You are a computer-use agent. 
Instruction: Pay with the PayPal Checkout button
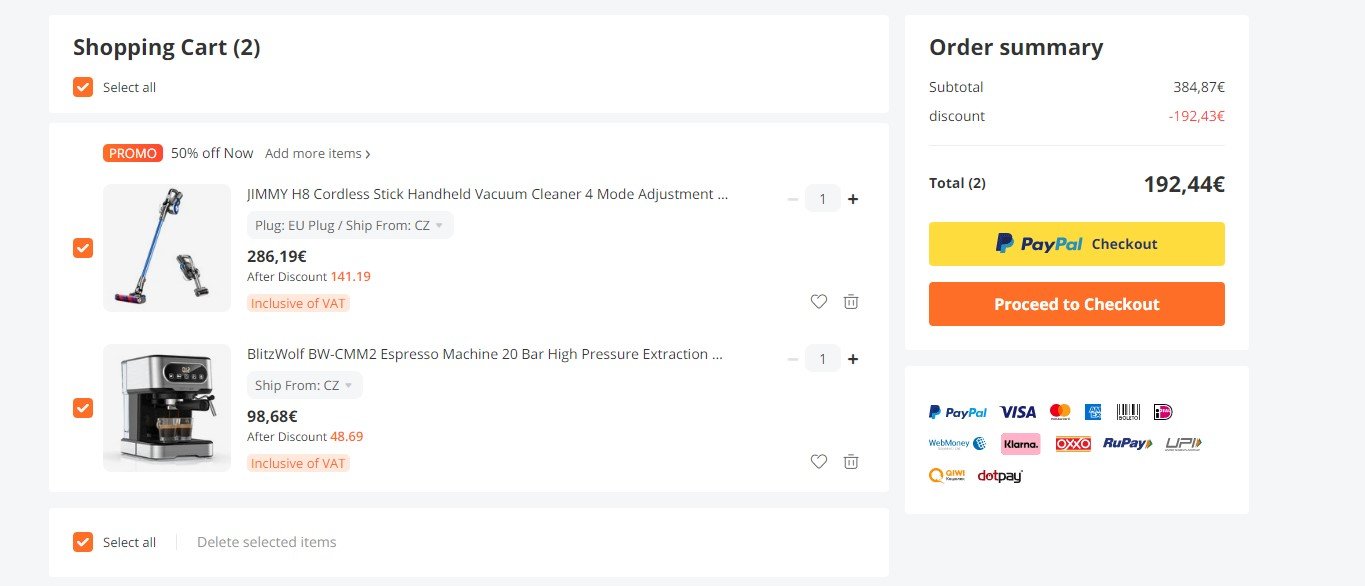coord(1076,244)
